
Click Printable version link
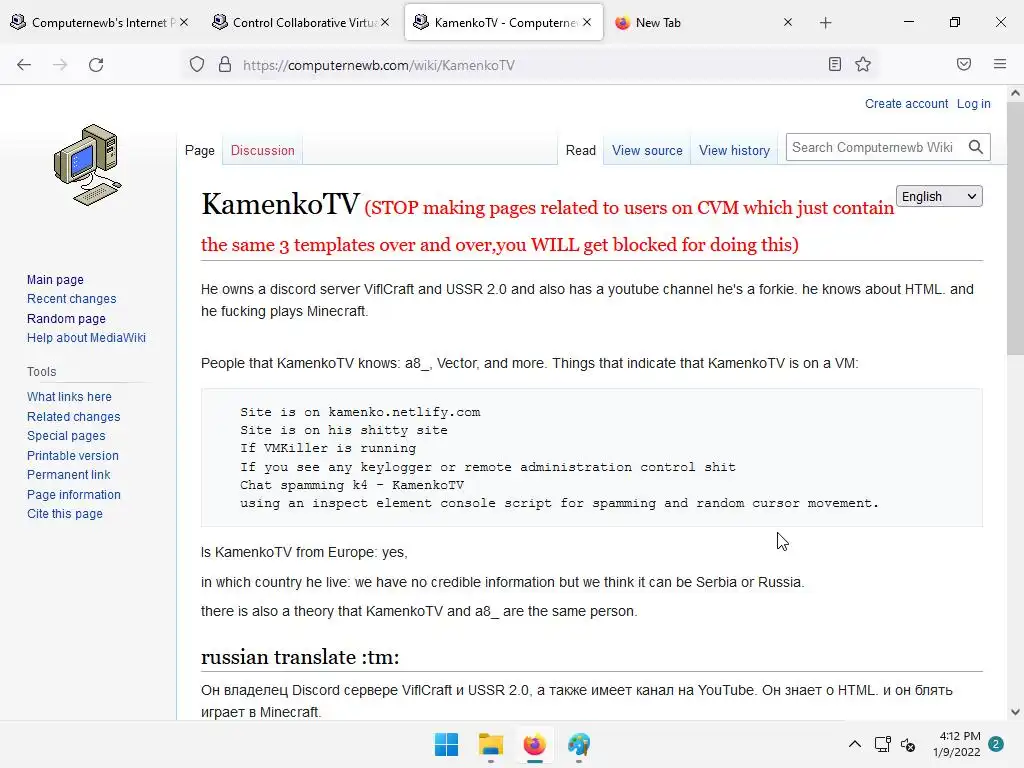pos(73,456)
